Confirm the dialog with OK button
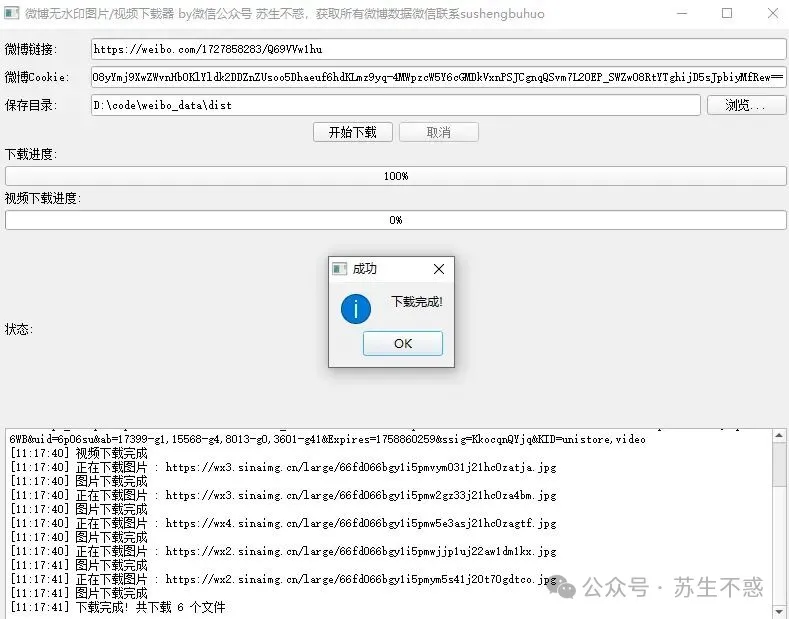 tap(403, 343)
